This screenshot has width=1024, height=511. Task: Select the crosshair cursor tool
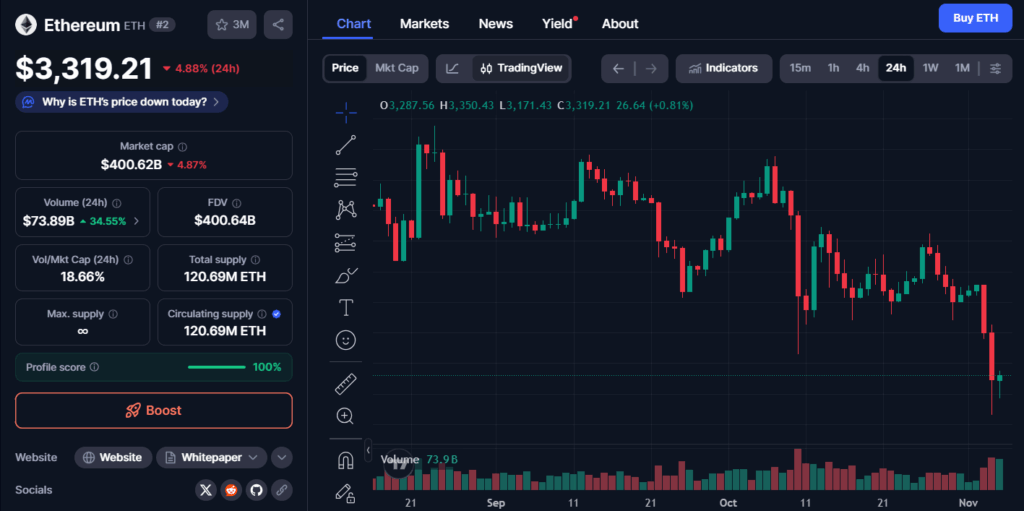click(345, 112)
